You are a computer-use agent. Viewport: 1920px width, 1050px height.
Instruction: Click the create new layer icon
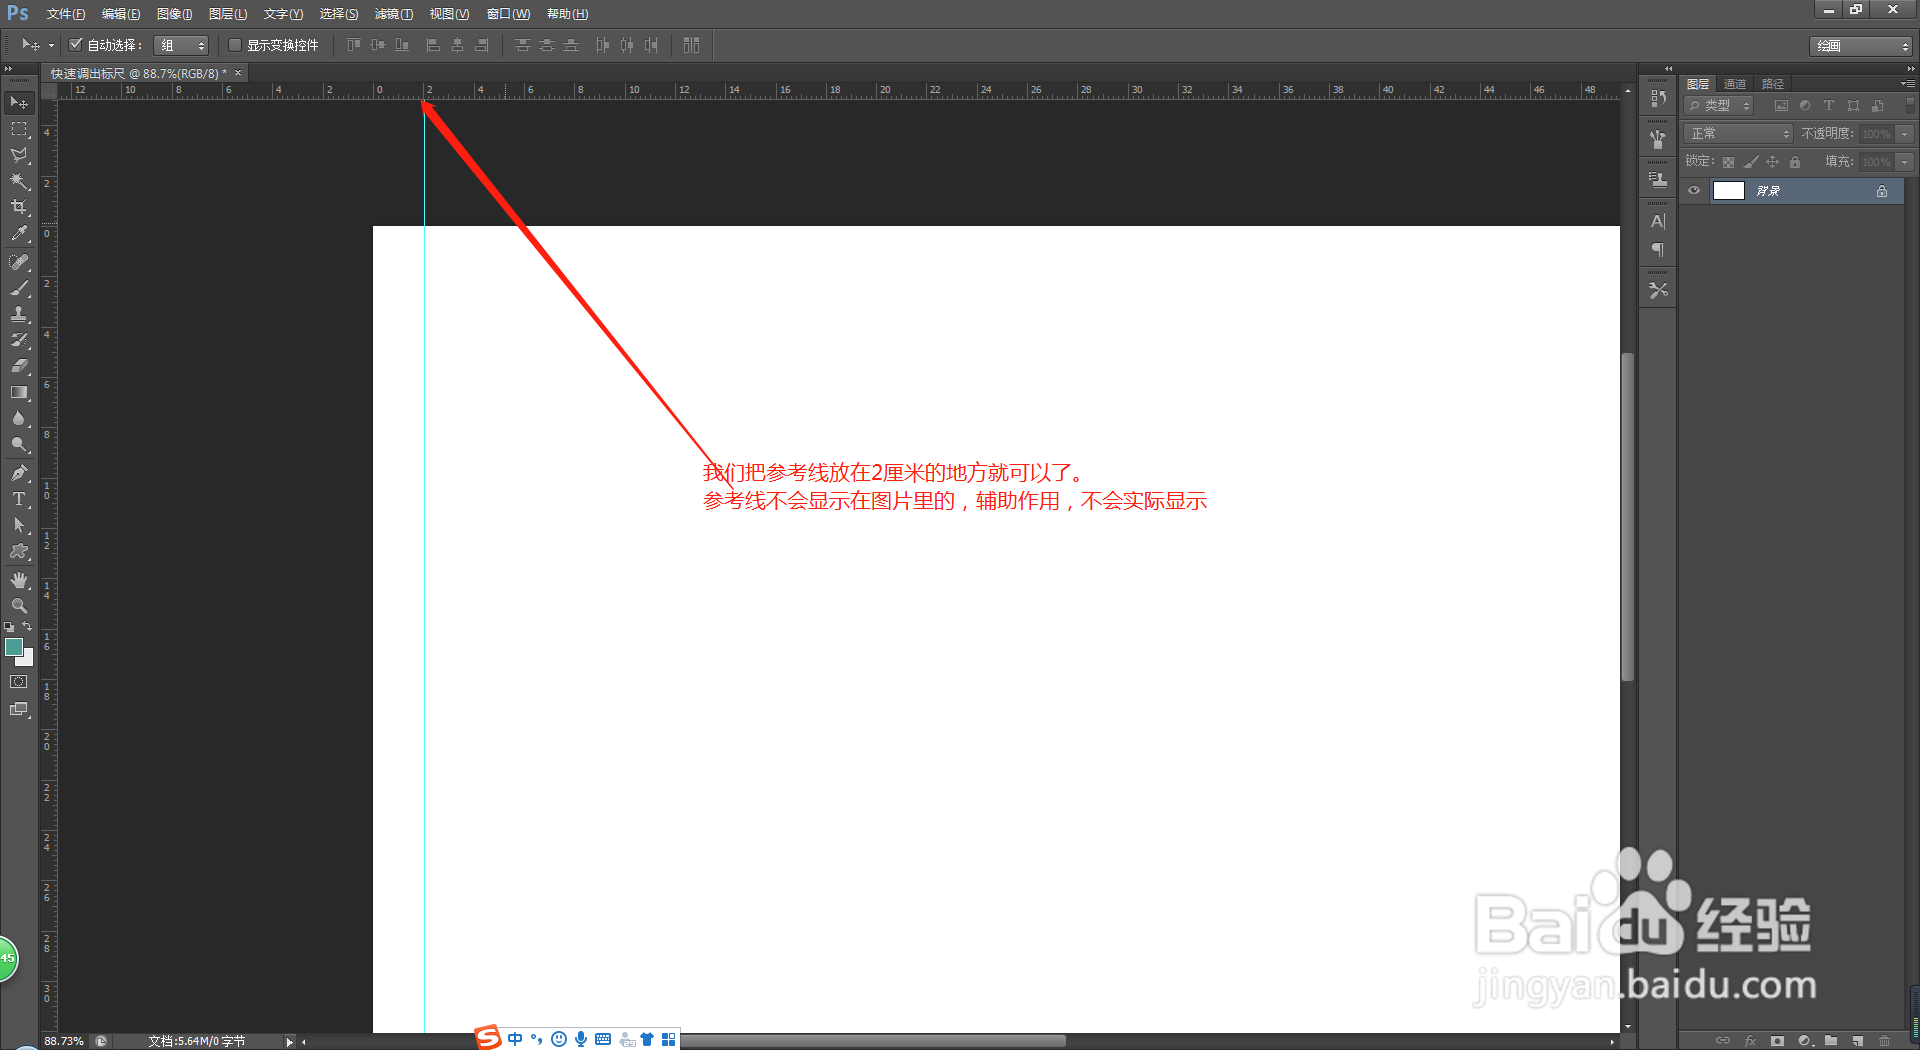pyautogui.click(x=1857, y=1041)
